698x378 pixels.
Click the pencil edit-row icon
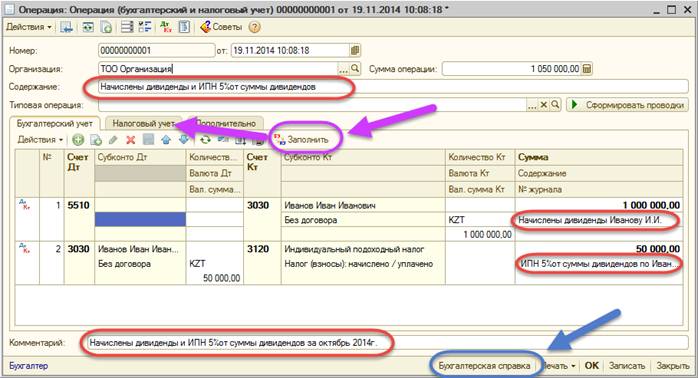coord(113,140)
